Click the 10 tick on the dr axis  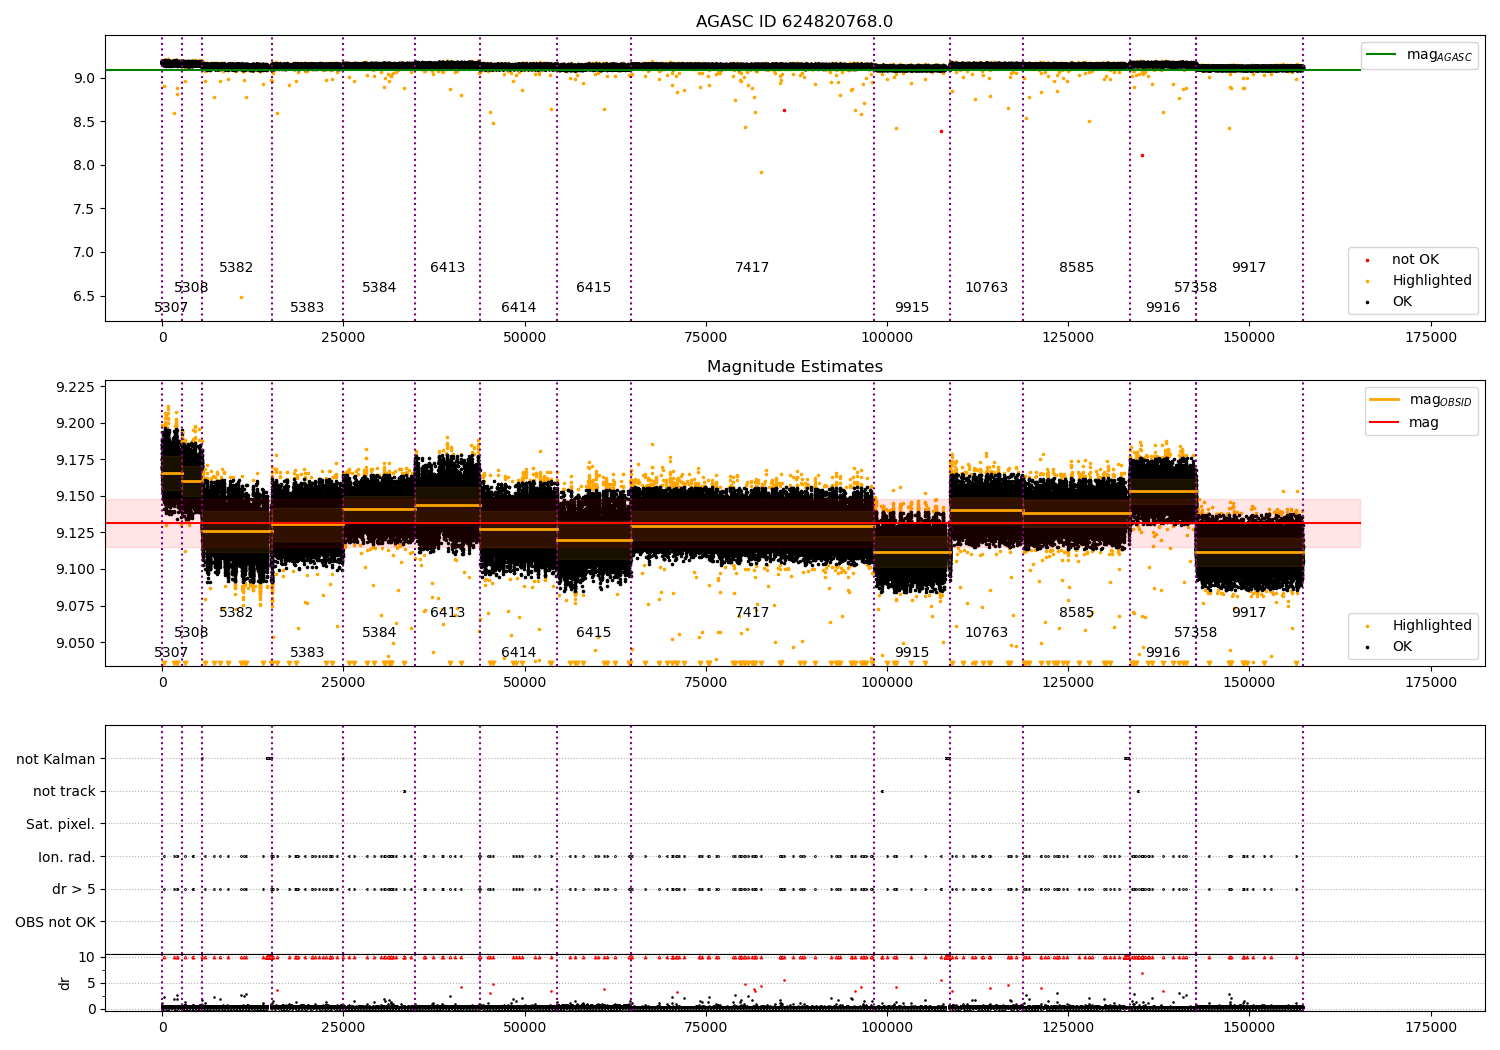(x=87, y=958)
